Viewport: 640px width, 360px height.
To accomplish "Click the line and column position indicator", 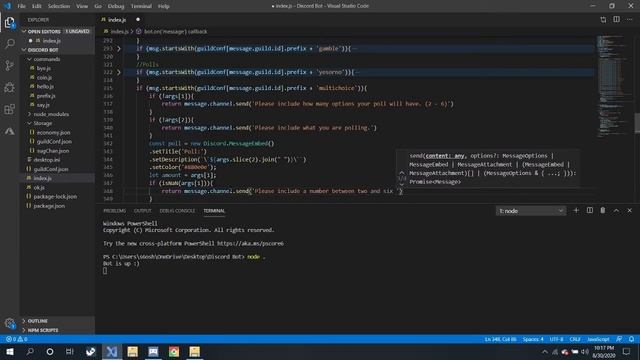I will 500,339.
